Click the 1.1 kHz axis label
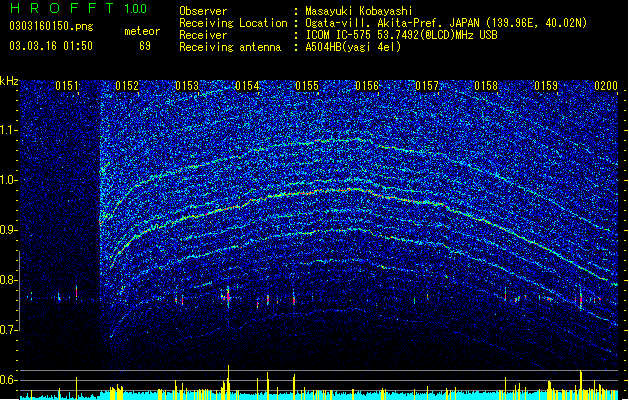Image resolution: width=629 pixels, height=400 pixels. [x=9, y=130]
